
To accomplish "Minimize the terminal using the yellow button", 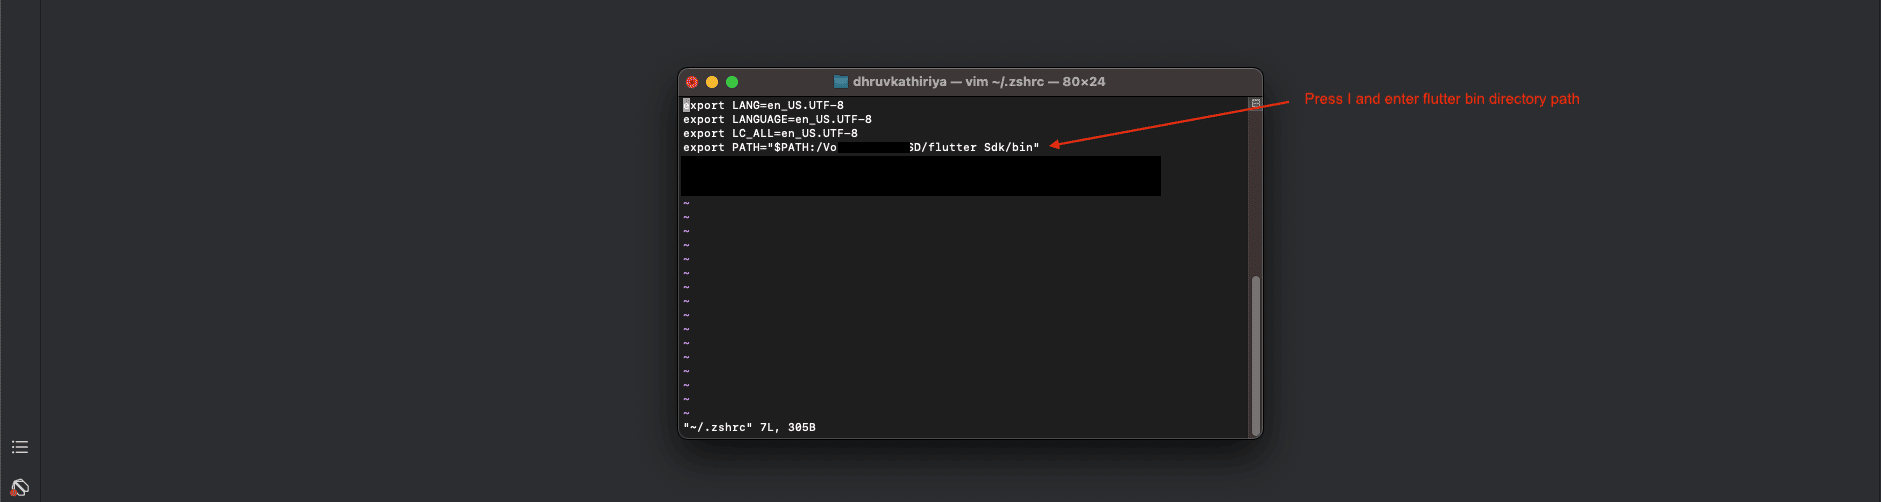I will (x=712, y=82).
